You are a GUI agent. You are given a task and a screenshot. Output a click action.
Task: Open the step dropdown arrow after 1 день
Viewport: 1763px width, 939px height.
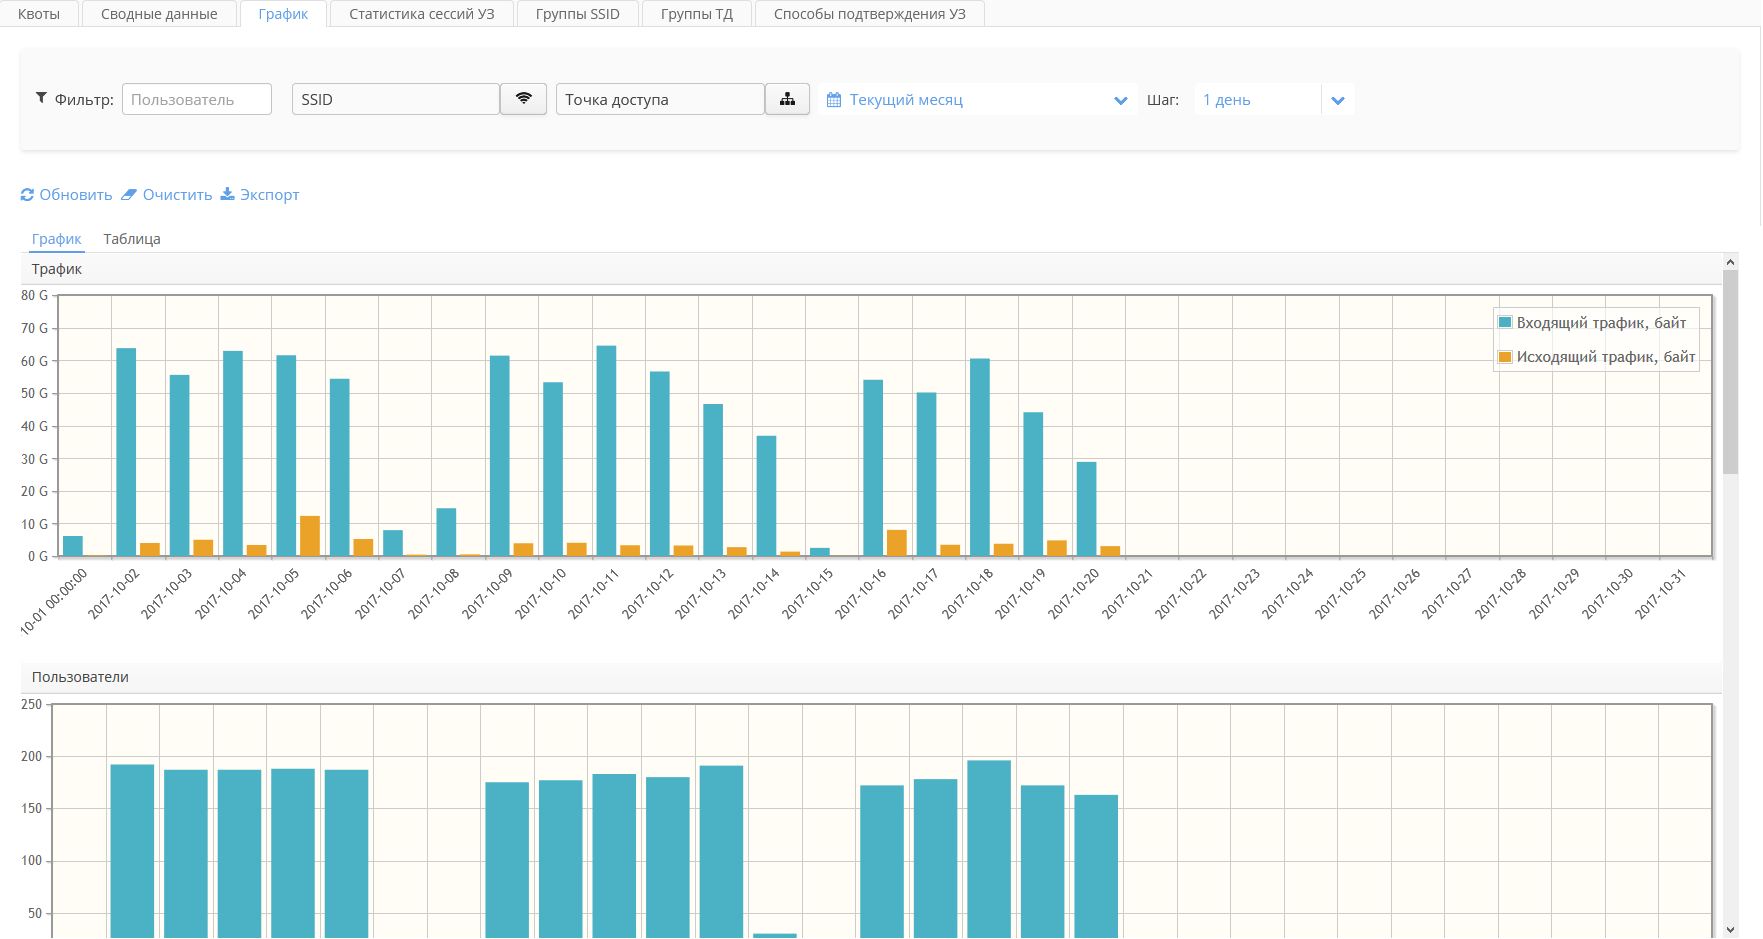(x=1338, y=100)
